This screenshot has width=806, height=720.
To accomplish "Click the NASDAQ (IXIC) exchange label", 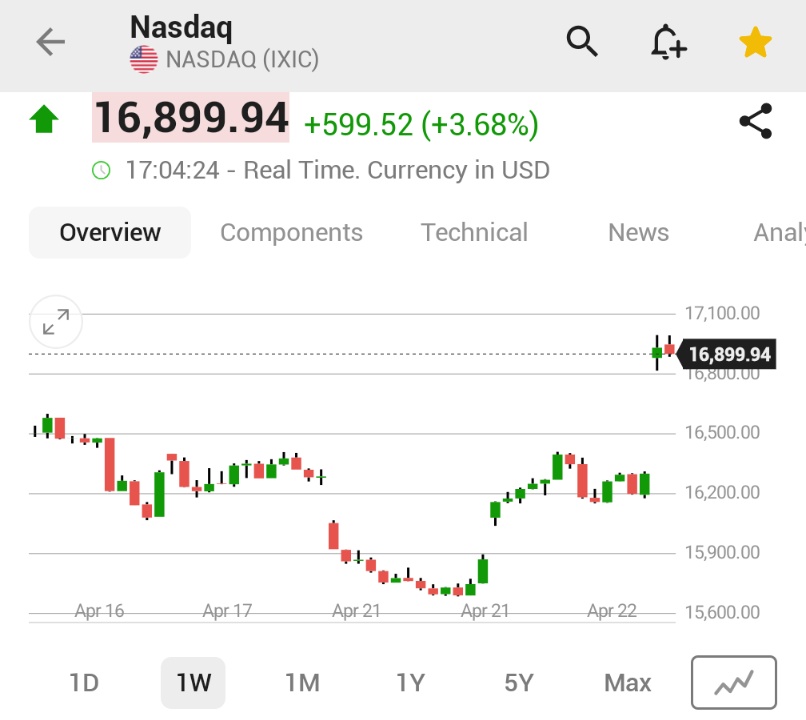I will [243, 60].
